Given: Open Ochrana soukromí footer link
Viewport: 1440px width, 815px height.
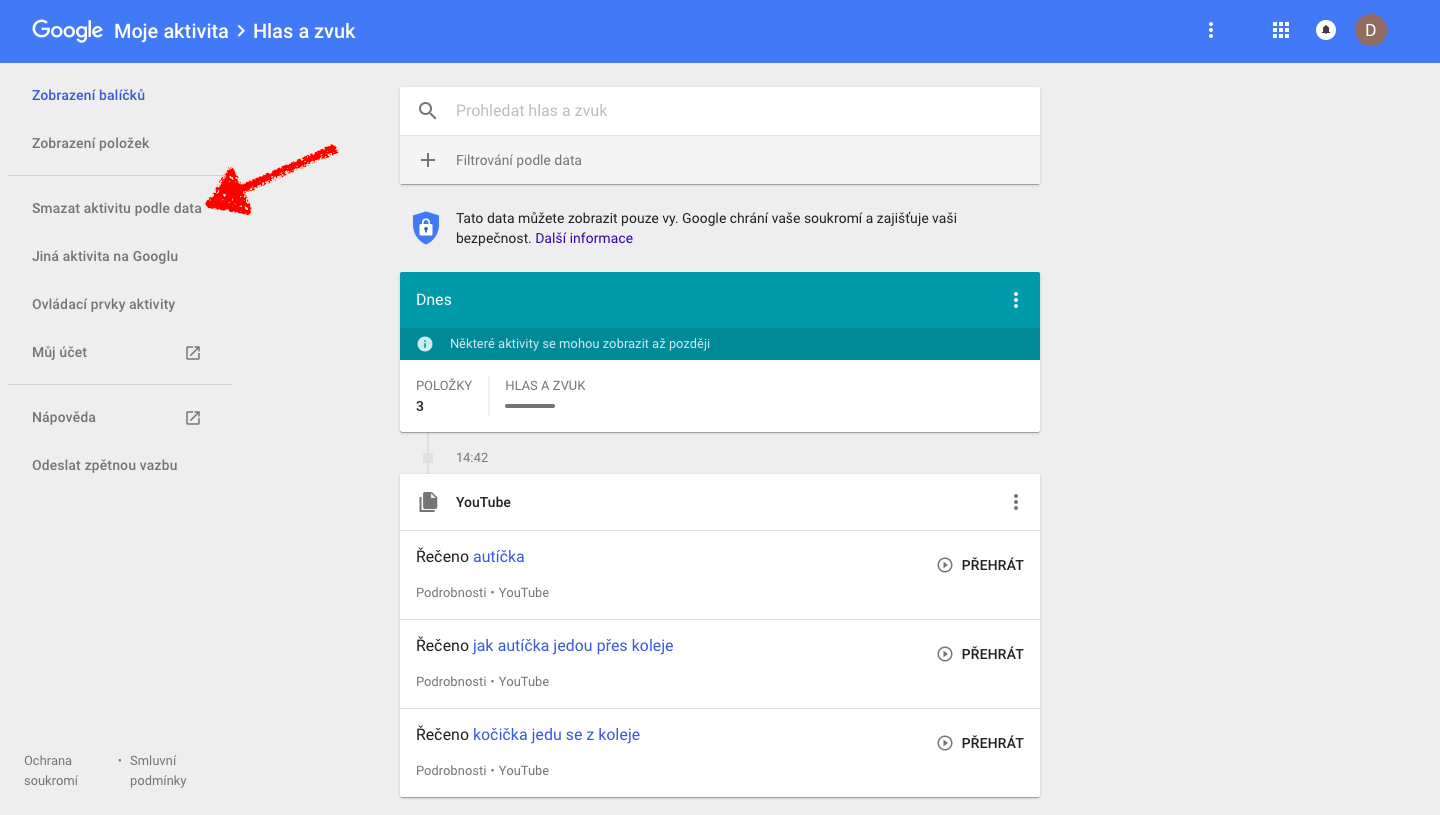Looking at the screenshot, I should click(x=51, y=770).
